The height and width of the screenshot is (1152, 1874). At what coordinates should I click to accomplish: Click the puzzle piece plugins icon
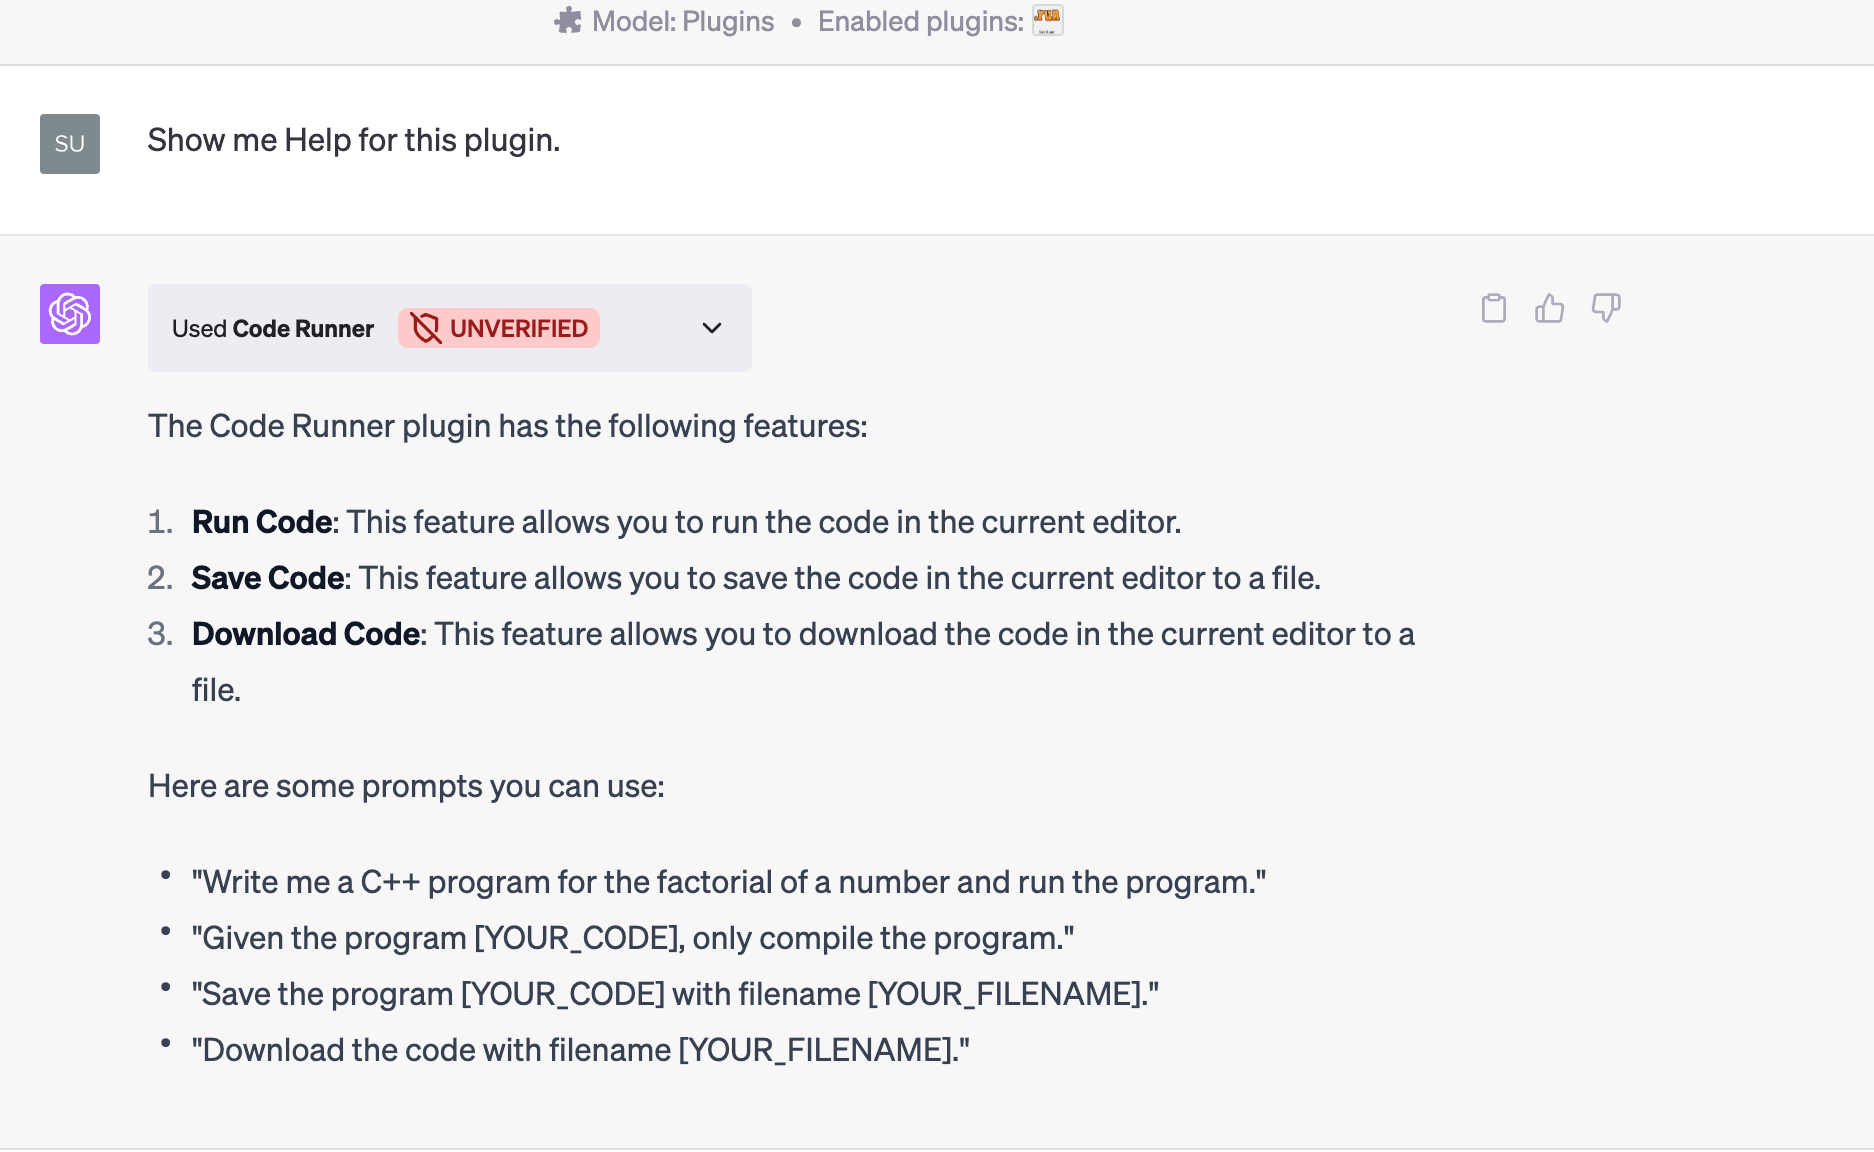568,21
